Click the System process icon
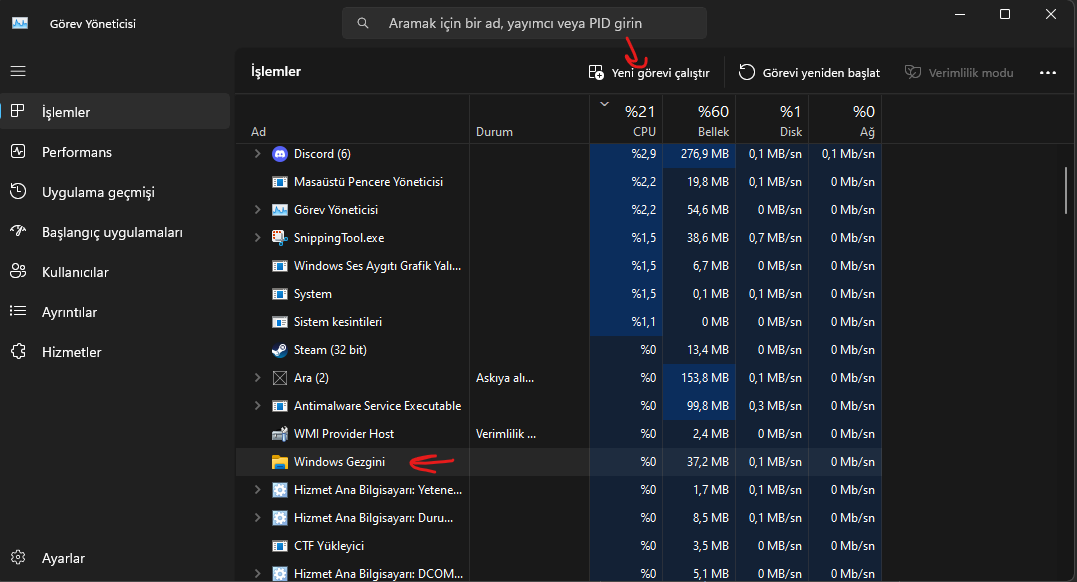This screenshot has width=1077, height=582. [x=280, y=294]
